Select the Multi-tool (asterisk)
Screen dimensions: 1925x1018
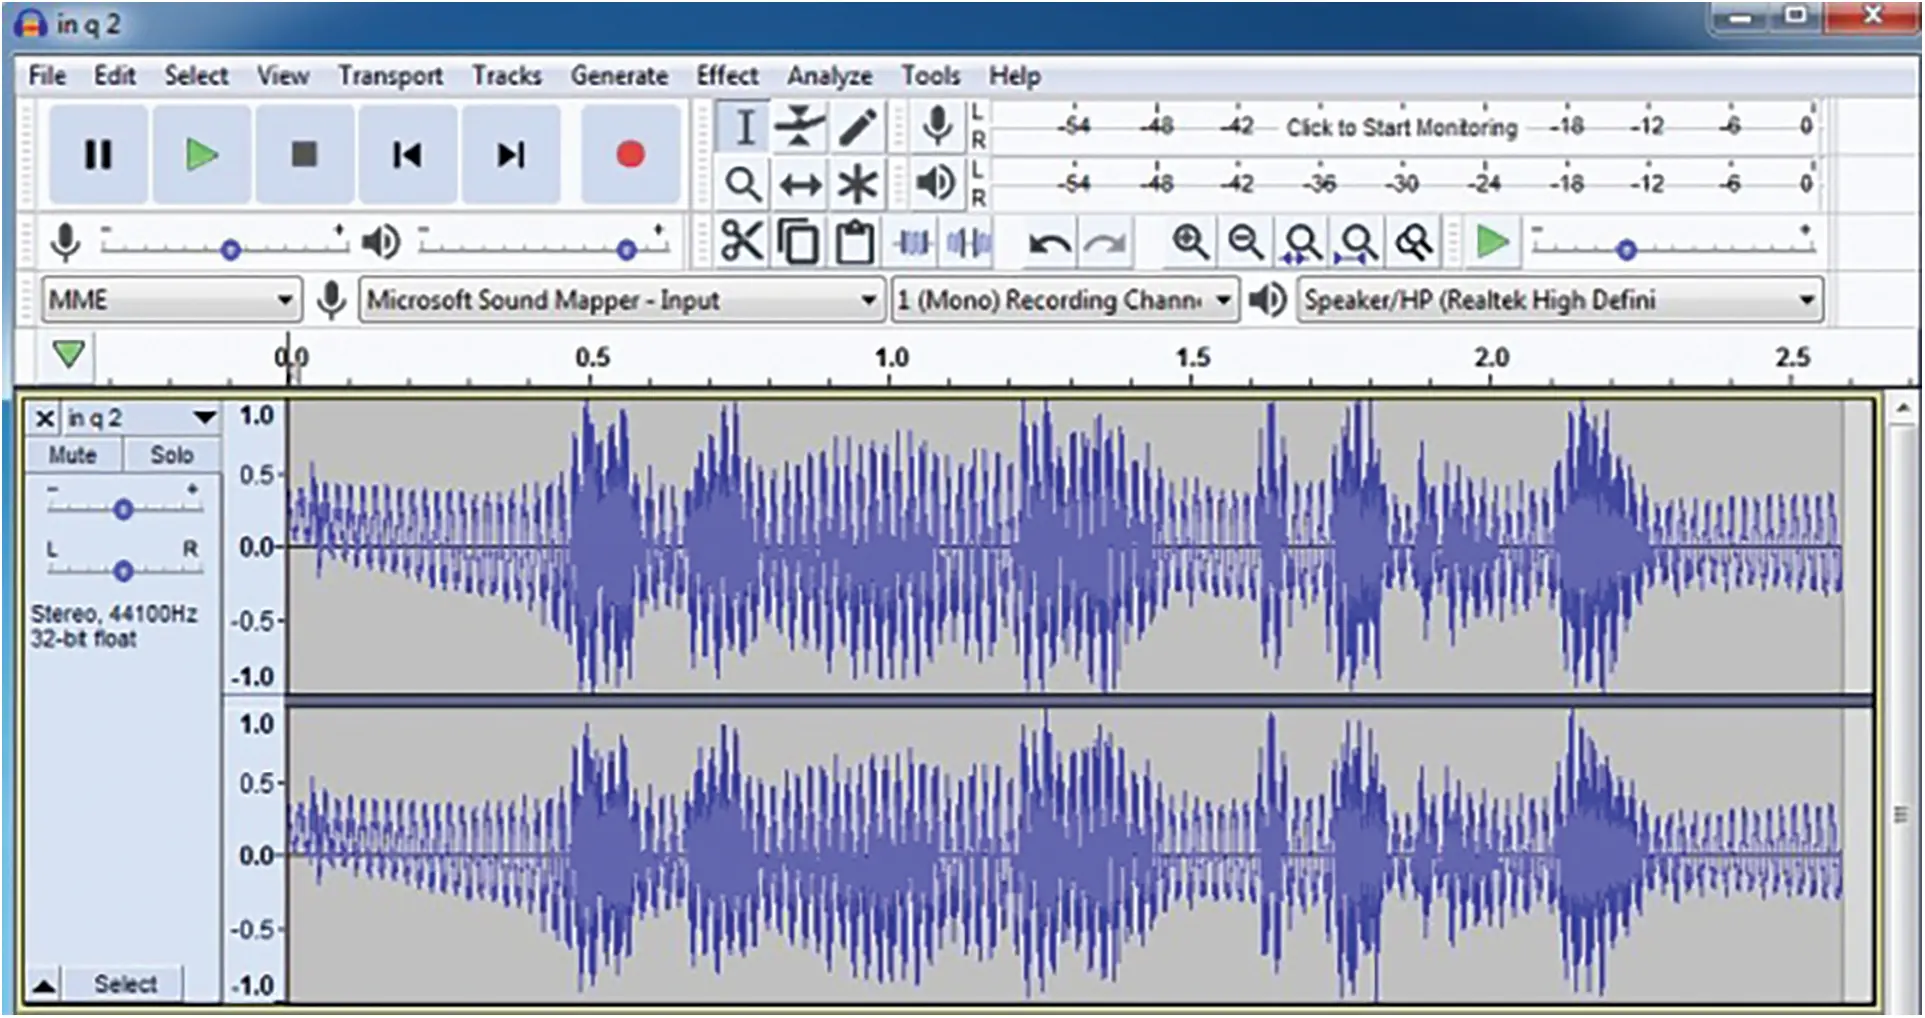(856, 184)
